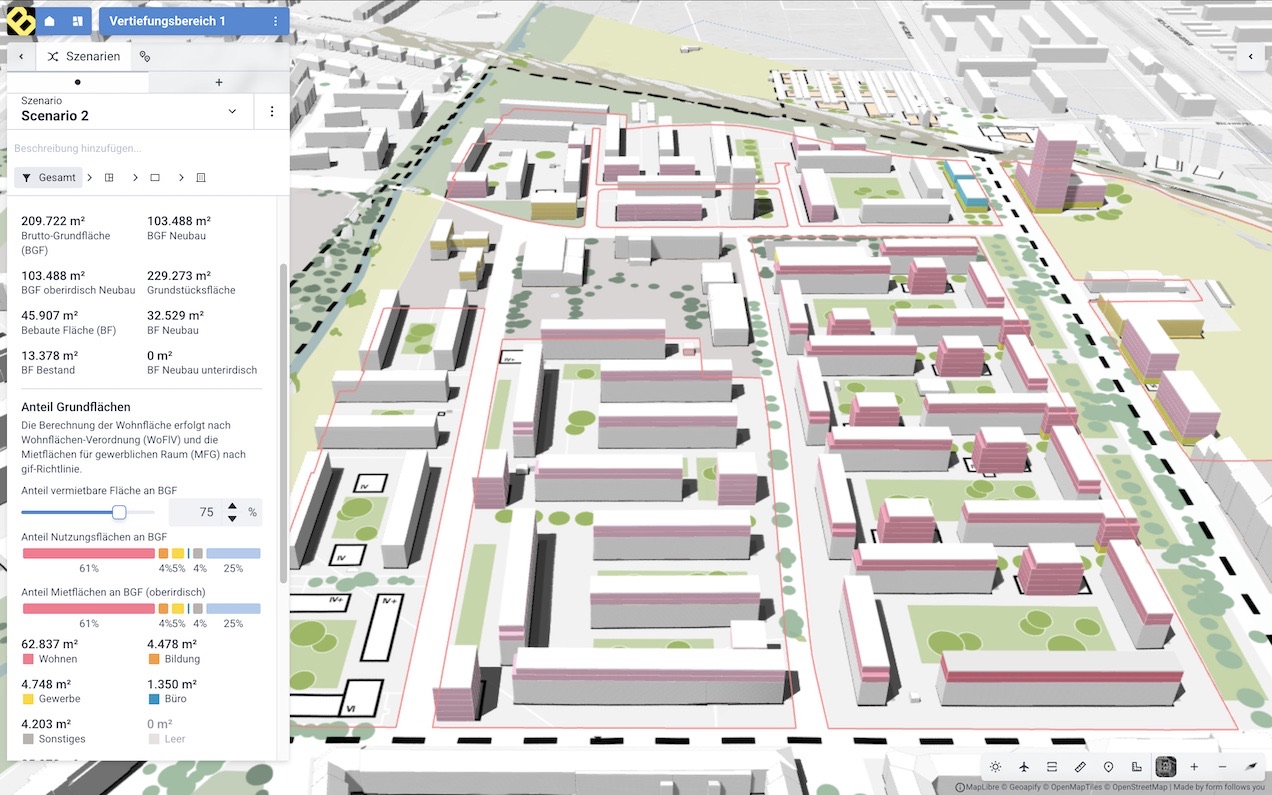Select the ruler measurement tool
Viewport: 1272px width, 795px height.
coord(1080,767)
